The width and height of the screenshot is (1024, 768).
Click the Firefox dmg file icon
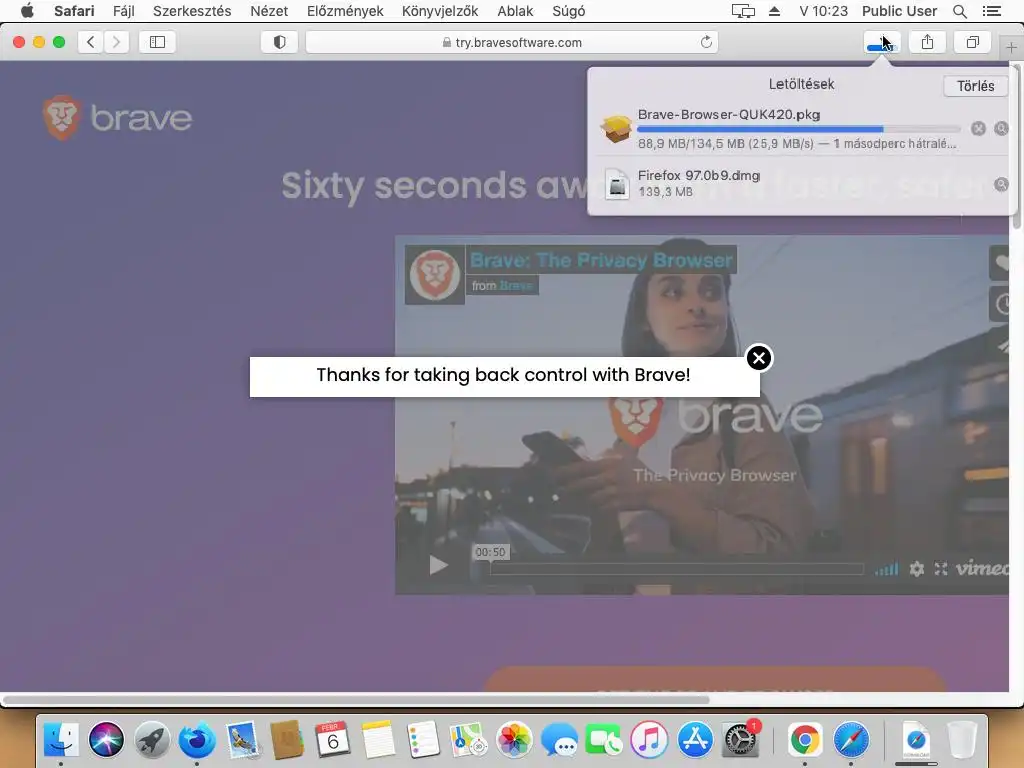point(616,184)
